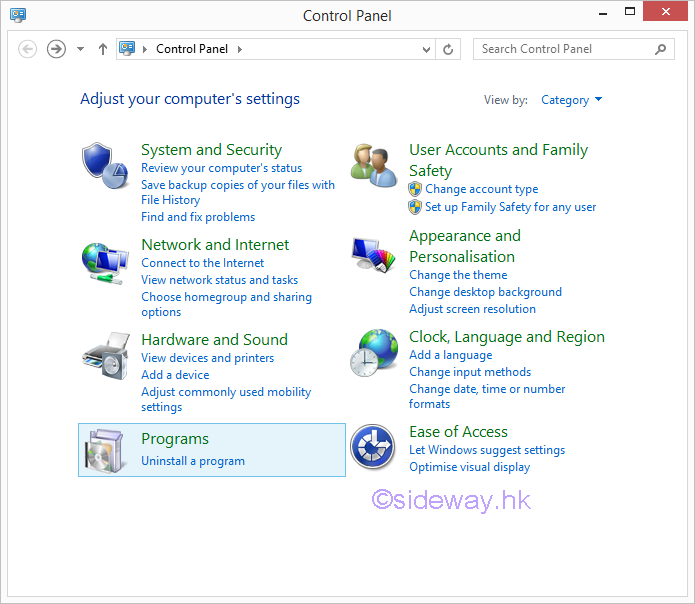The height and width of the screenshot is (604, 695).
Task: Expand the View by Category dropdown
Action: click(572, 100)
